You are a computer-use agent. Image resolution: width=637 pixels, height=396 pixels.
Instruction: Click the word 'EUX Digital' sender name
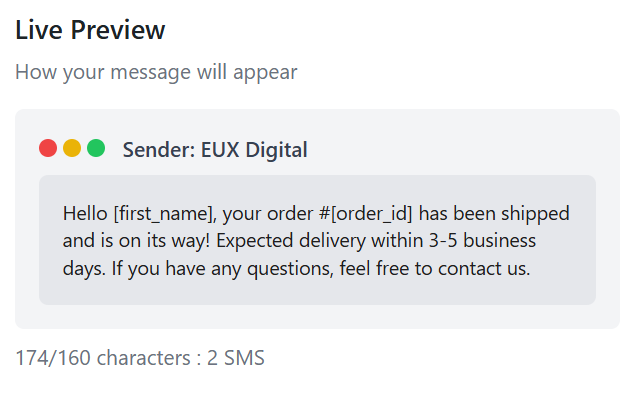(x=254, y=150)
